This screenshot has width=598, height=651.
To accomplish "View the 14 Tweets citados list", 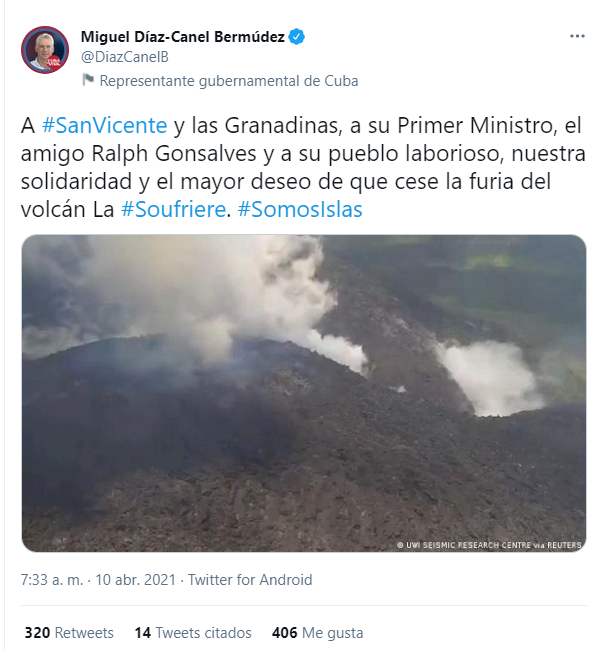I will click(x=193, y=633).
